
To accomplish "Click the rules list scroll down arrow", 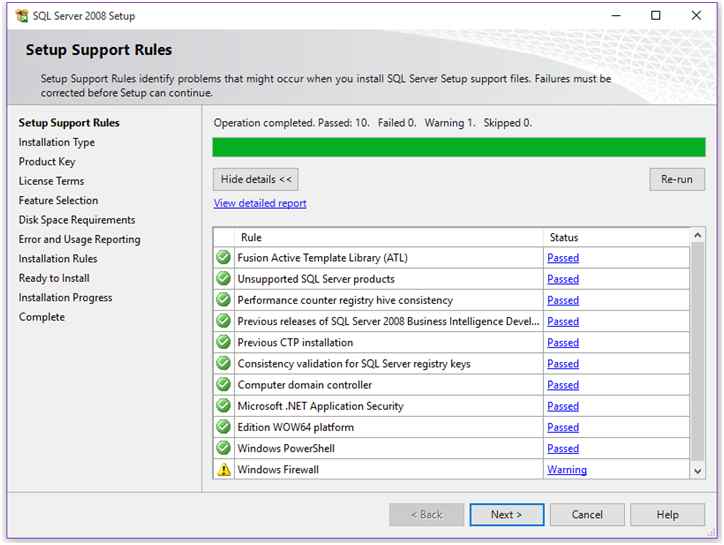I will [698, 471].
